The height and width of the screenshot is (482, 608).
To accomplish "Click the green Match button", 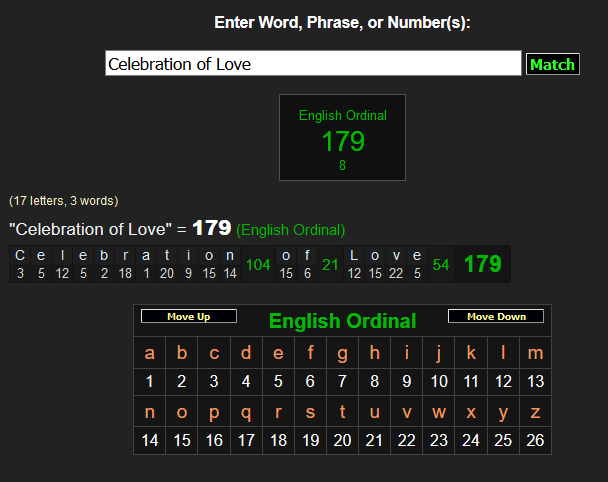I will point(552,64).
